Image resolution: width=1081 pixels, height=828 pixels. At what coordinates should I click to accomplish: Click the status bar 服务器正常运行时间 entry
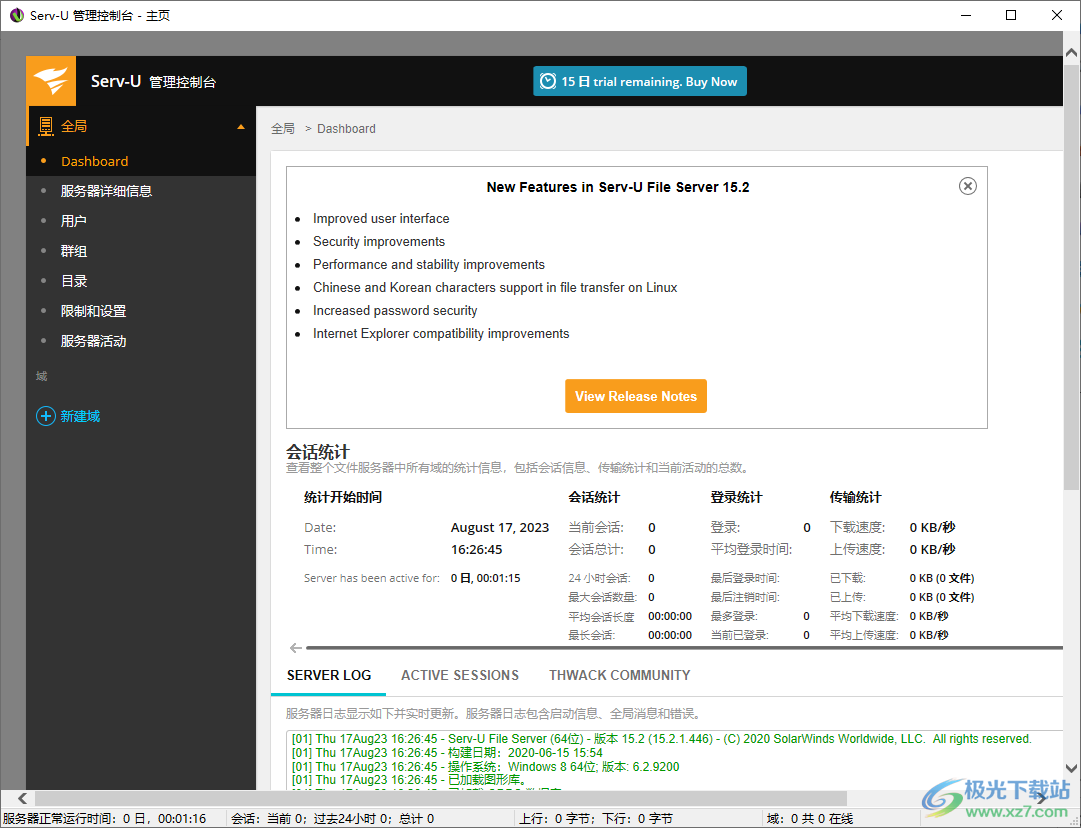click(x=105, y=819)
